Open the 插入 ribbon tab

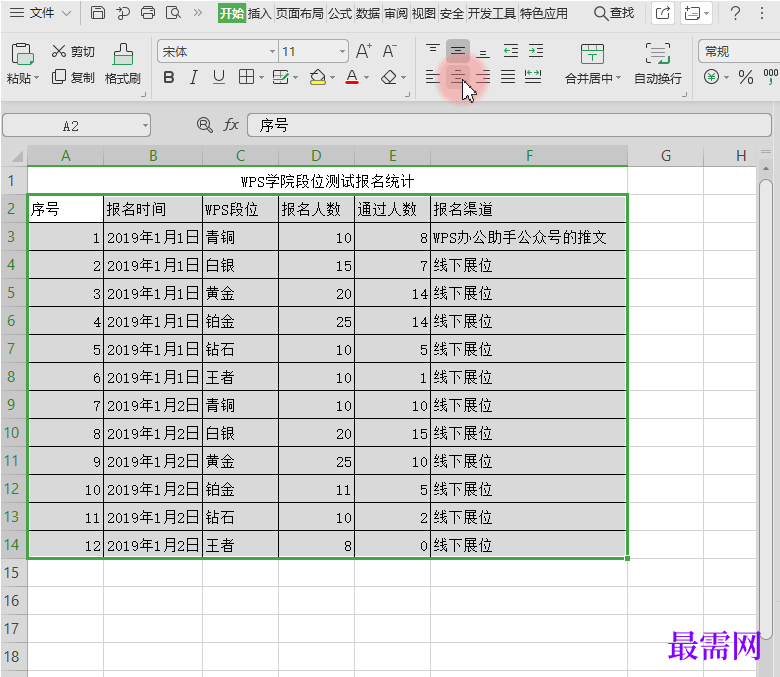tap(259, 13)
